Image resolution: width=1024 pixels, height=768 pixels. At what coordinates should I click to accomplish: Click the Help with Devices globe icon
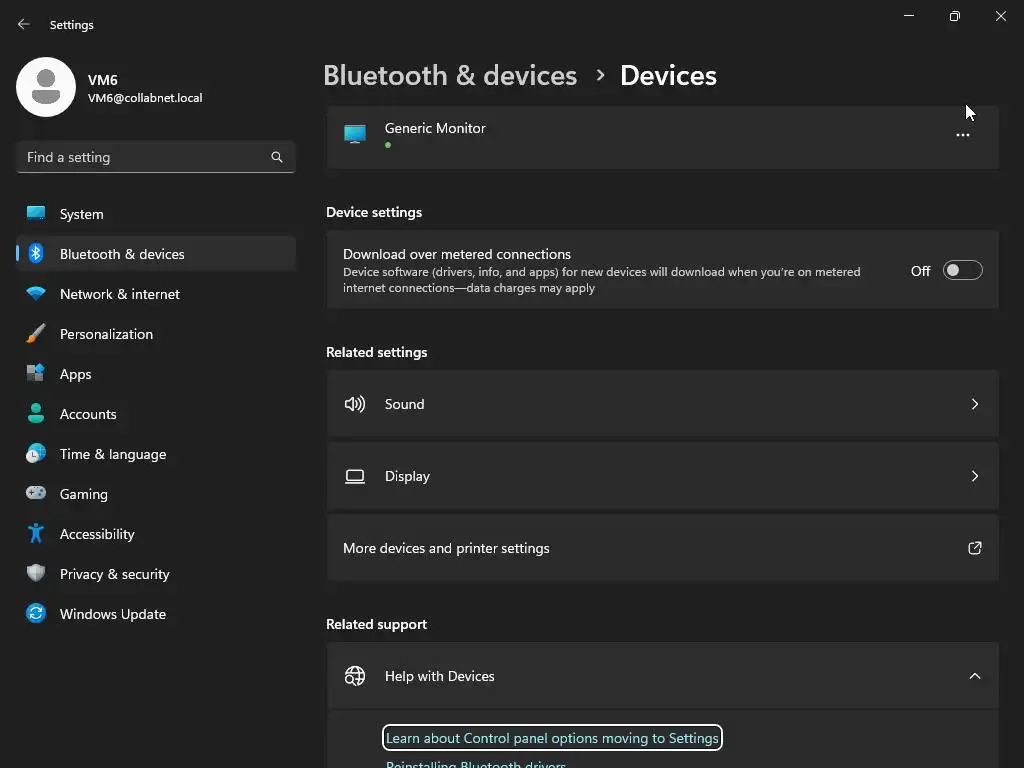[355, 676]
